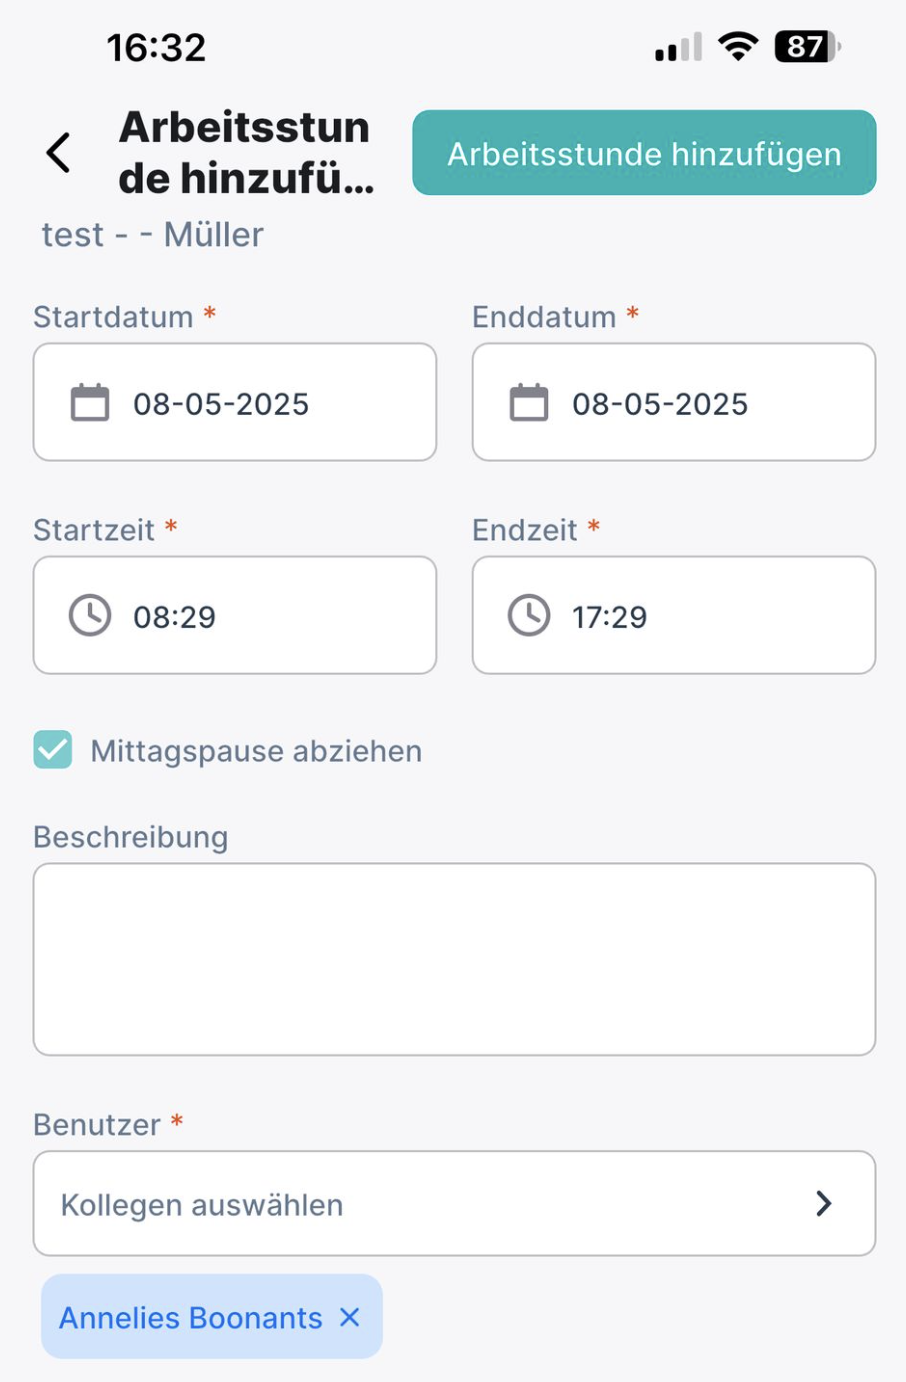Open the Kollegen auswählen selector
906x1382 pixels.
tap(454, 1203)
